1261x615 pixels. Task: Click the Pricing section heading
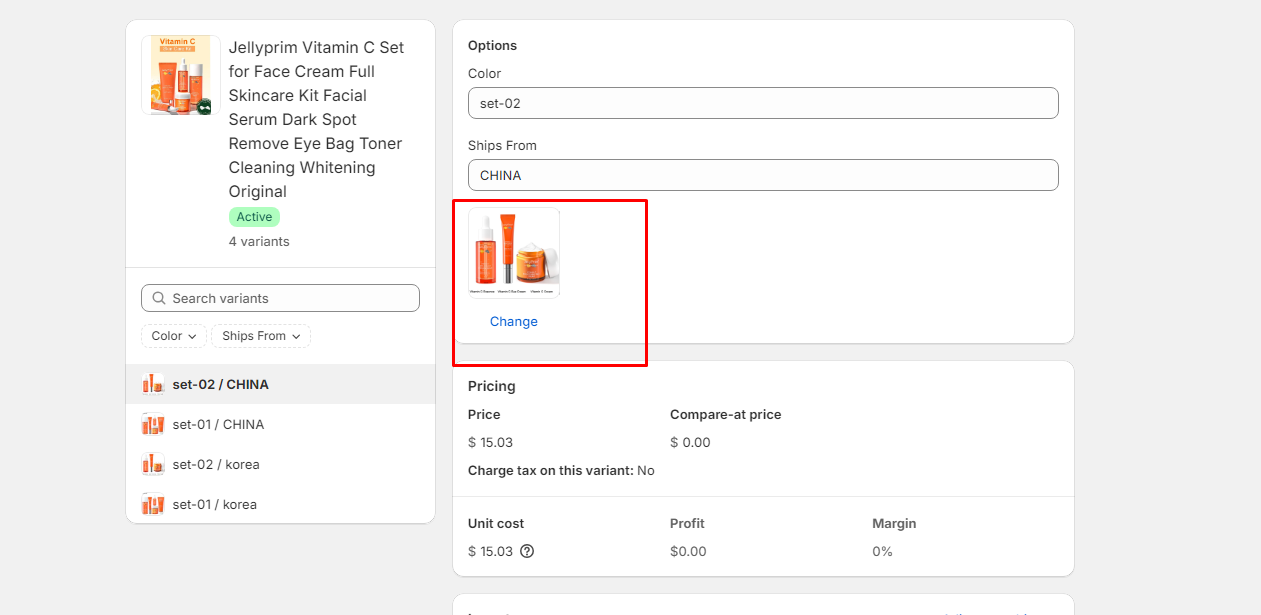point(492,386)
